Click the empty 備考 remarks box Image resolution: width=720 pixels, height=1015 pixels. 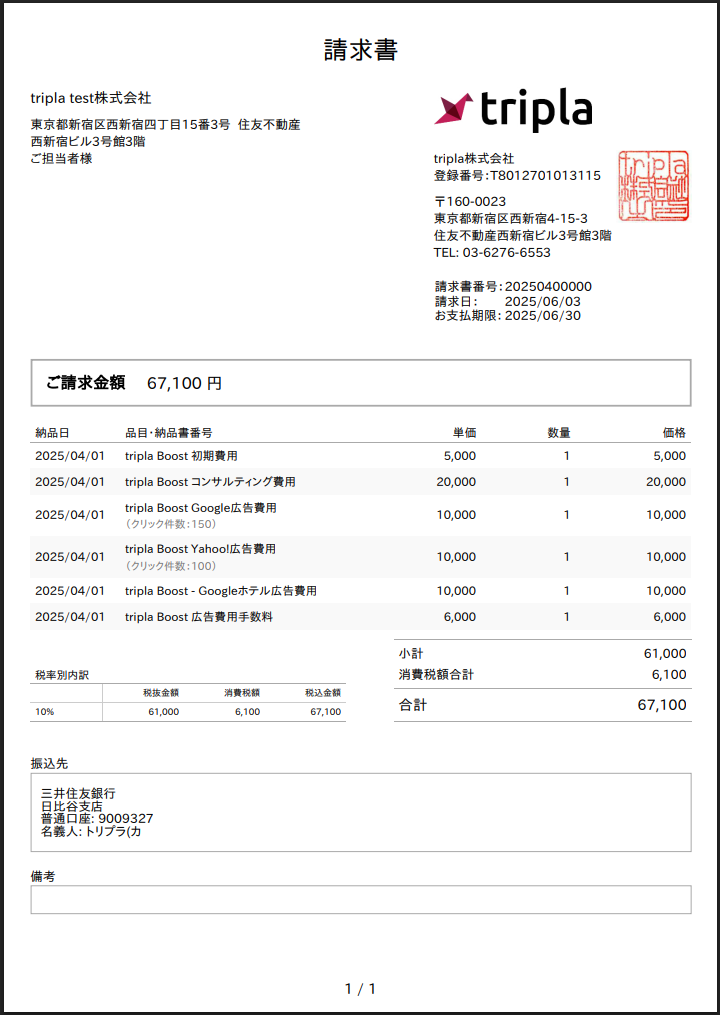tap(361, 900)
